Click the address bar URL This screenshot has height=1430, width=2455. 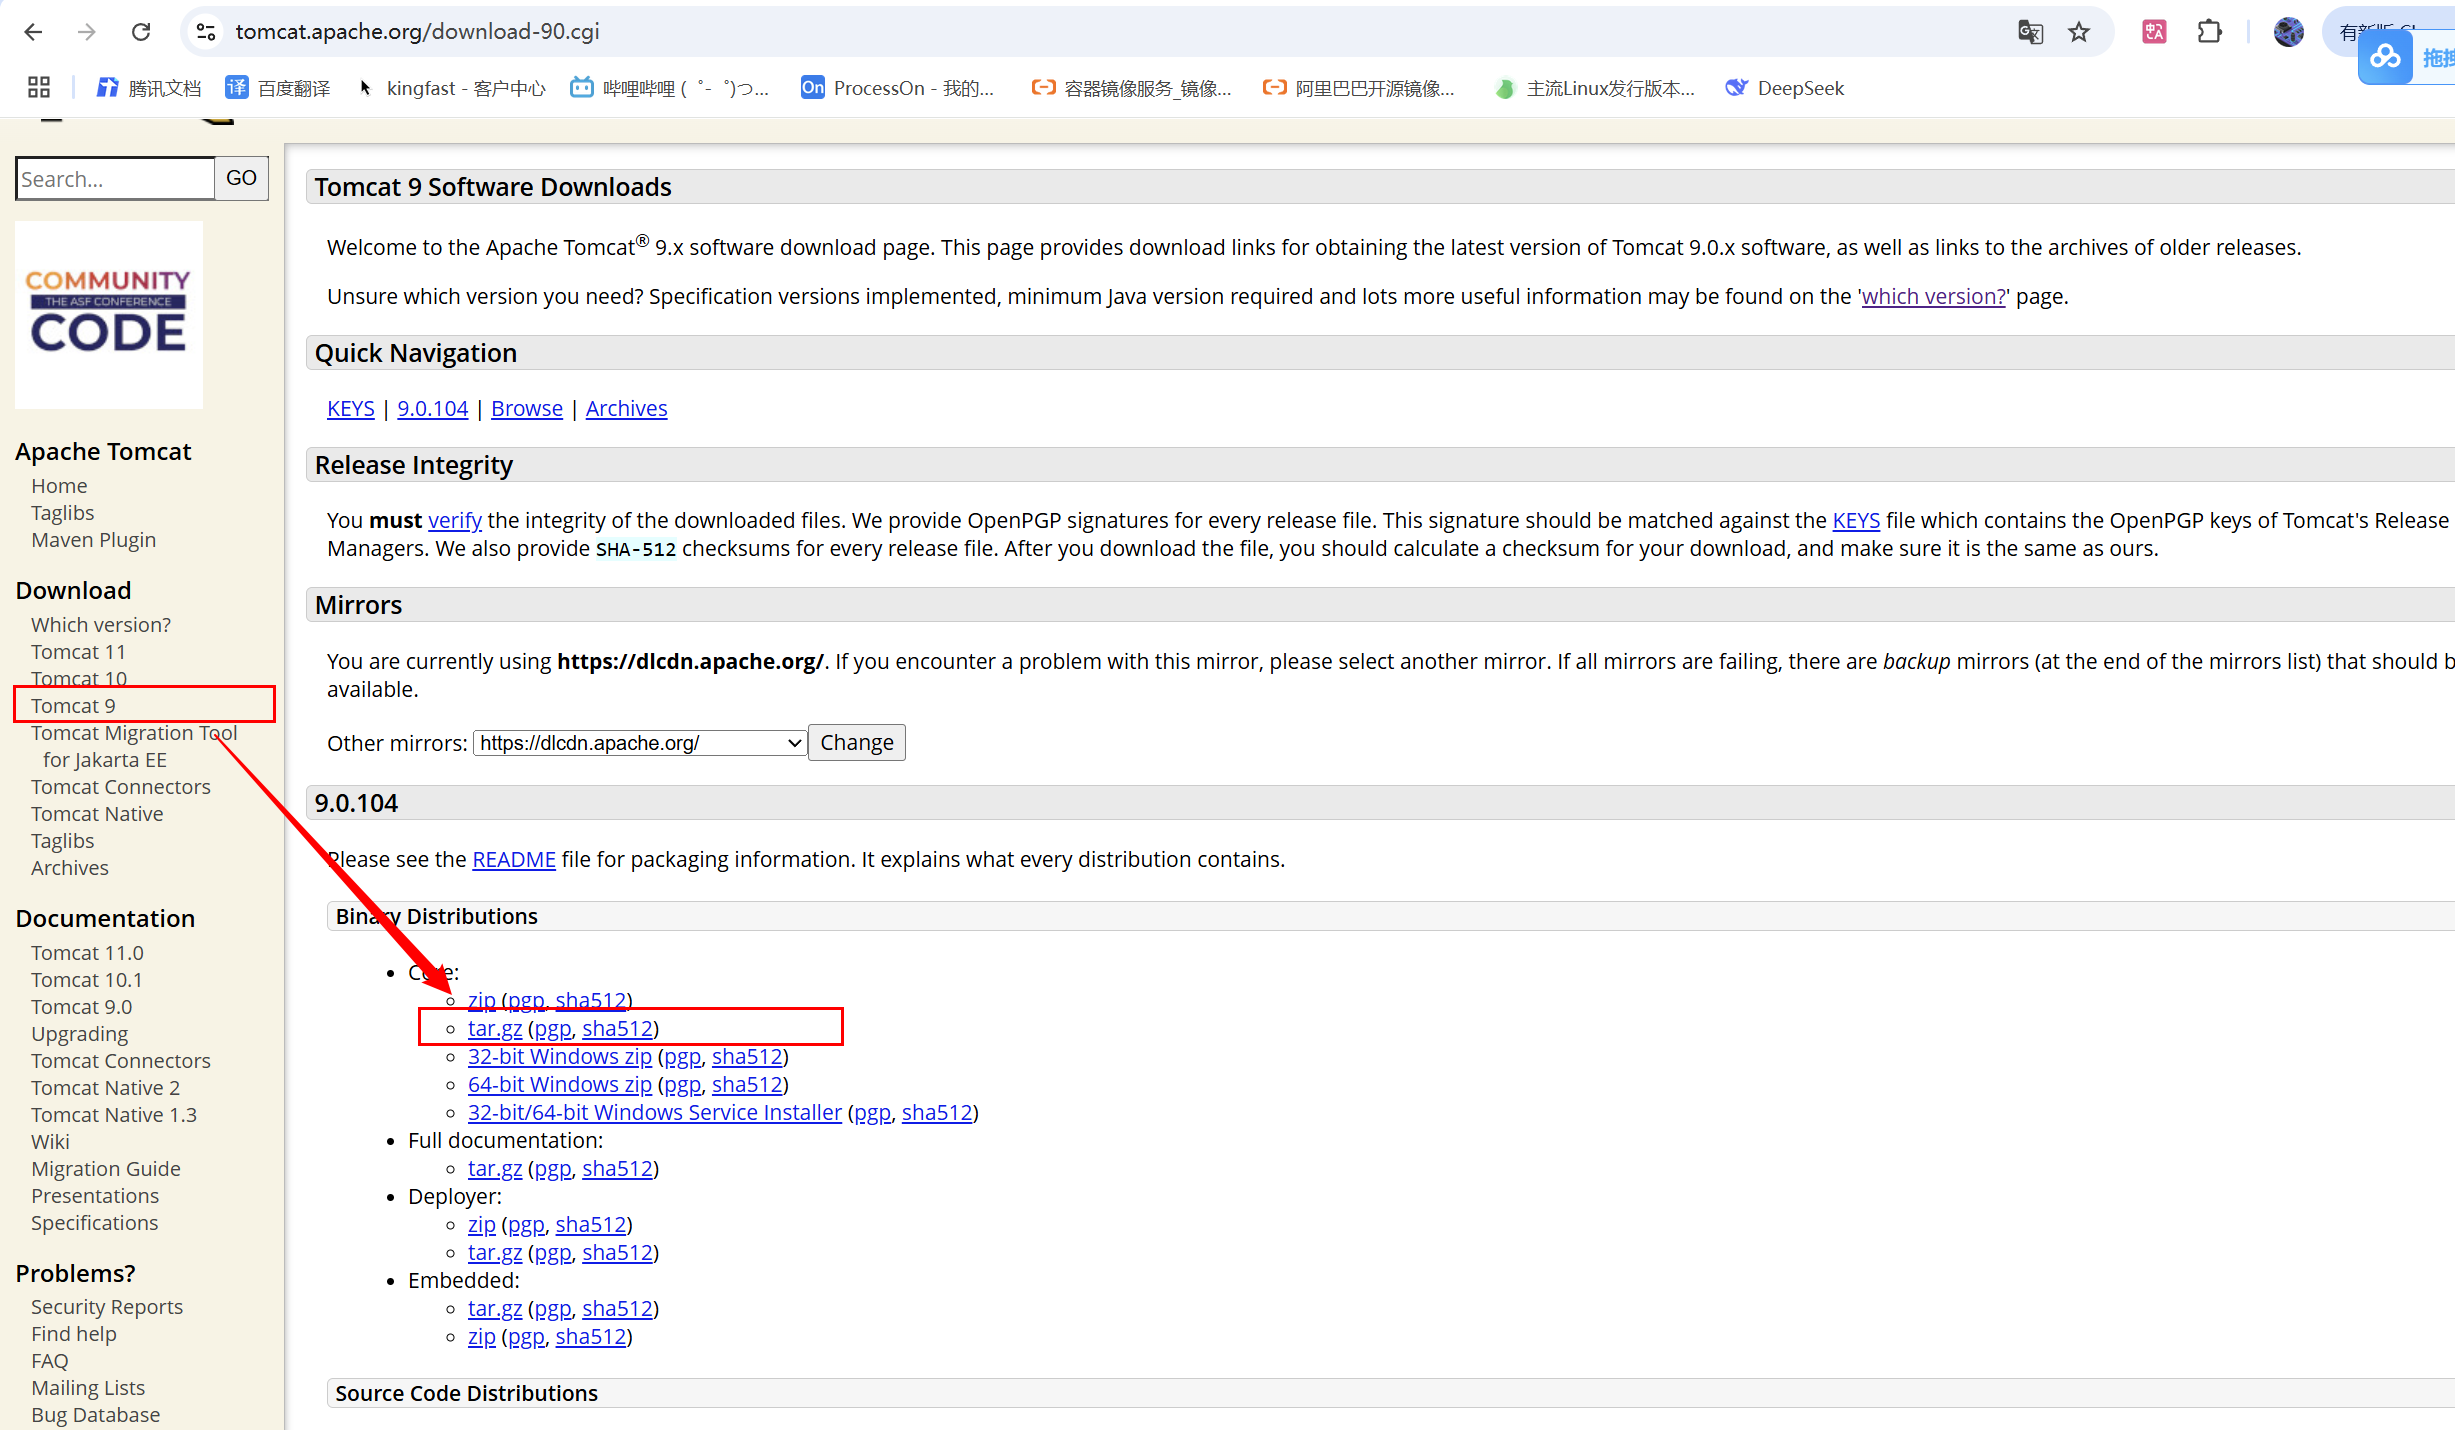[x=417, y=32]
